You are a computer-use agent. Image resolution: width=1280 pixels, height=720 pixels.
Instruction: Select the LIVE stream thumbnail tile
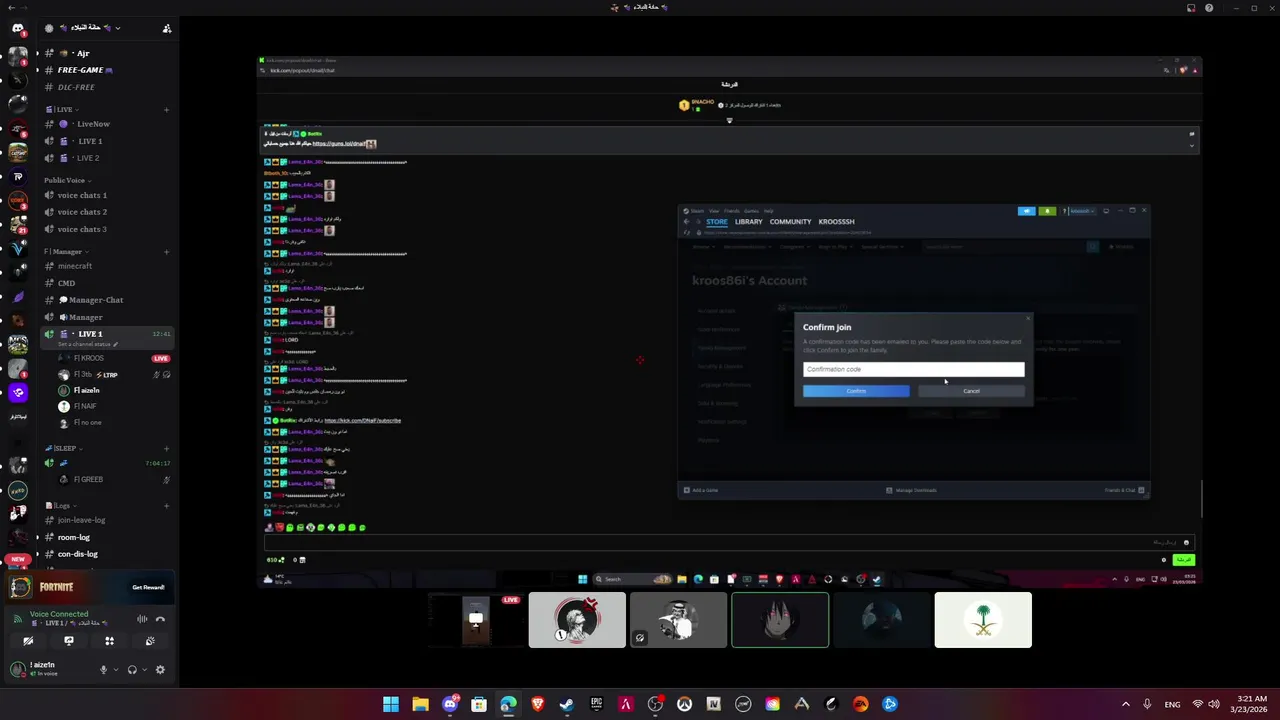476,620
